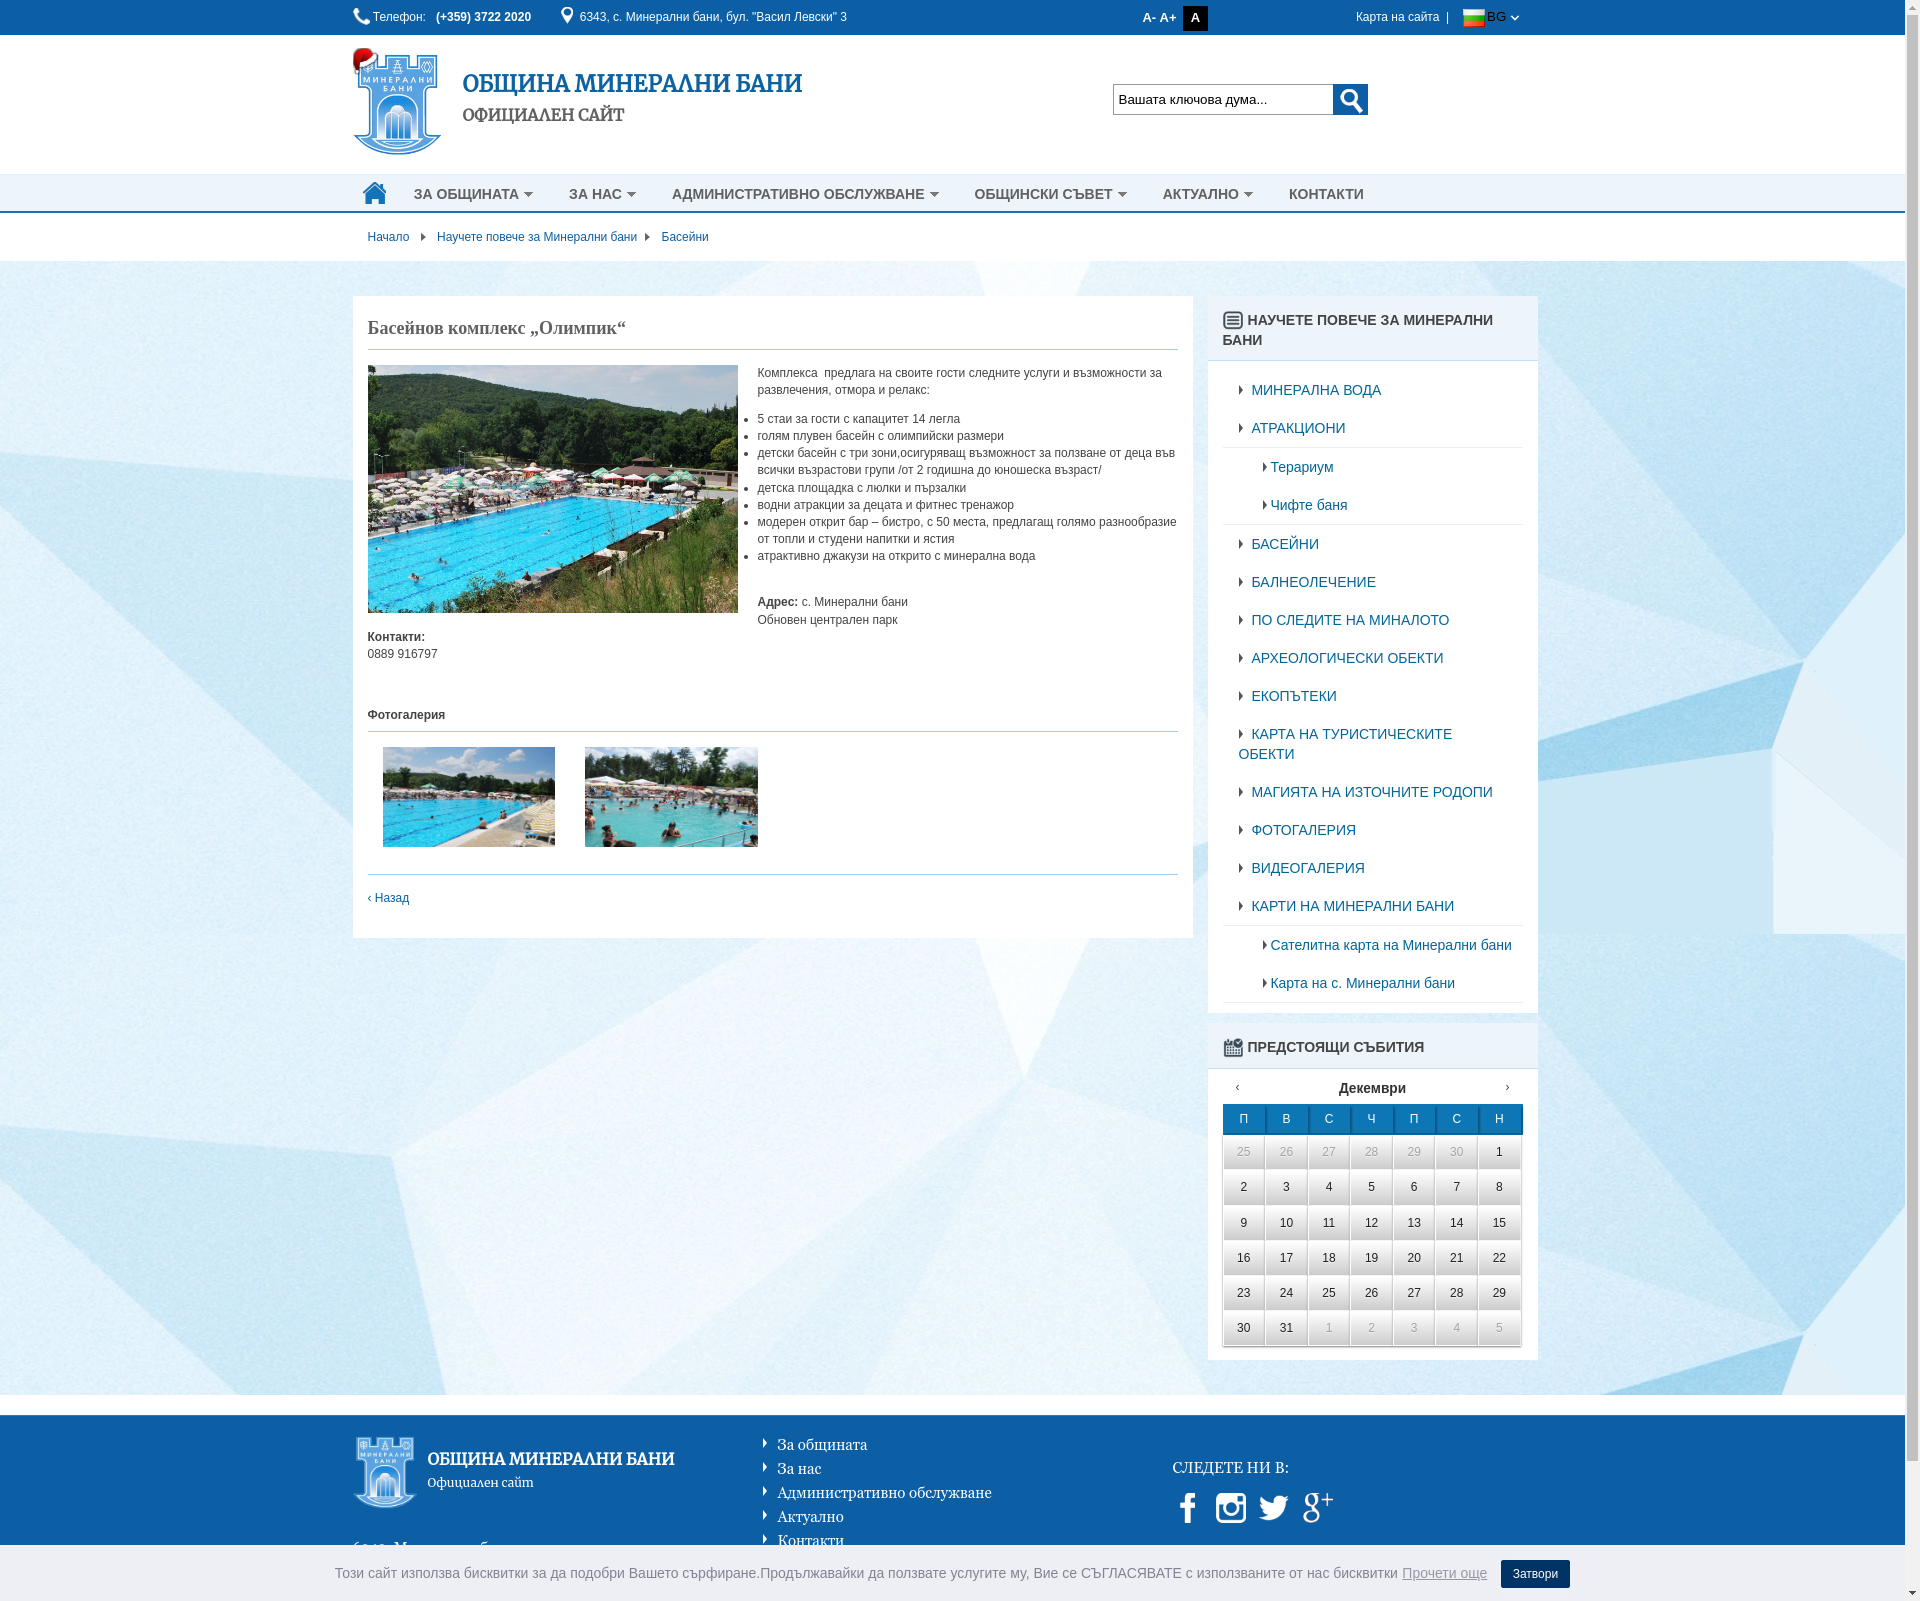The image size is (1920, 1601).
Task: Increase font size with A+ control
Action: [x=1168, y=18]
